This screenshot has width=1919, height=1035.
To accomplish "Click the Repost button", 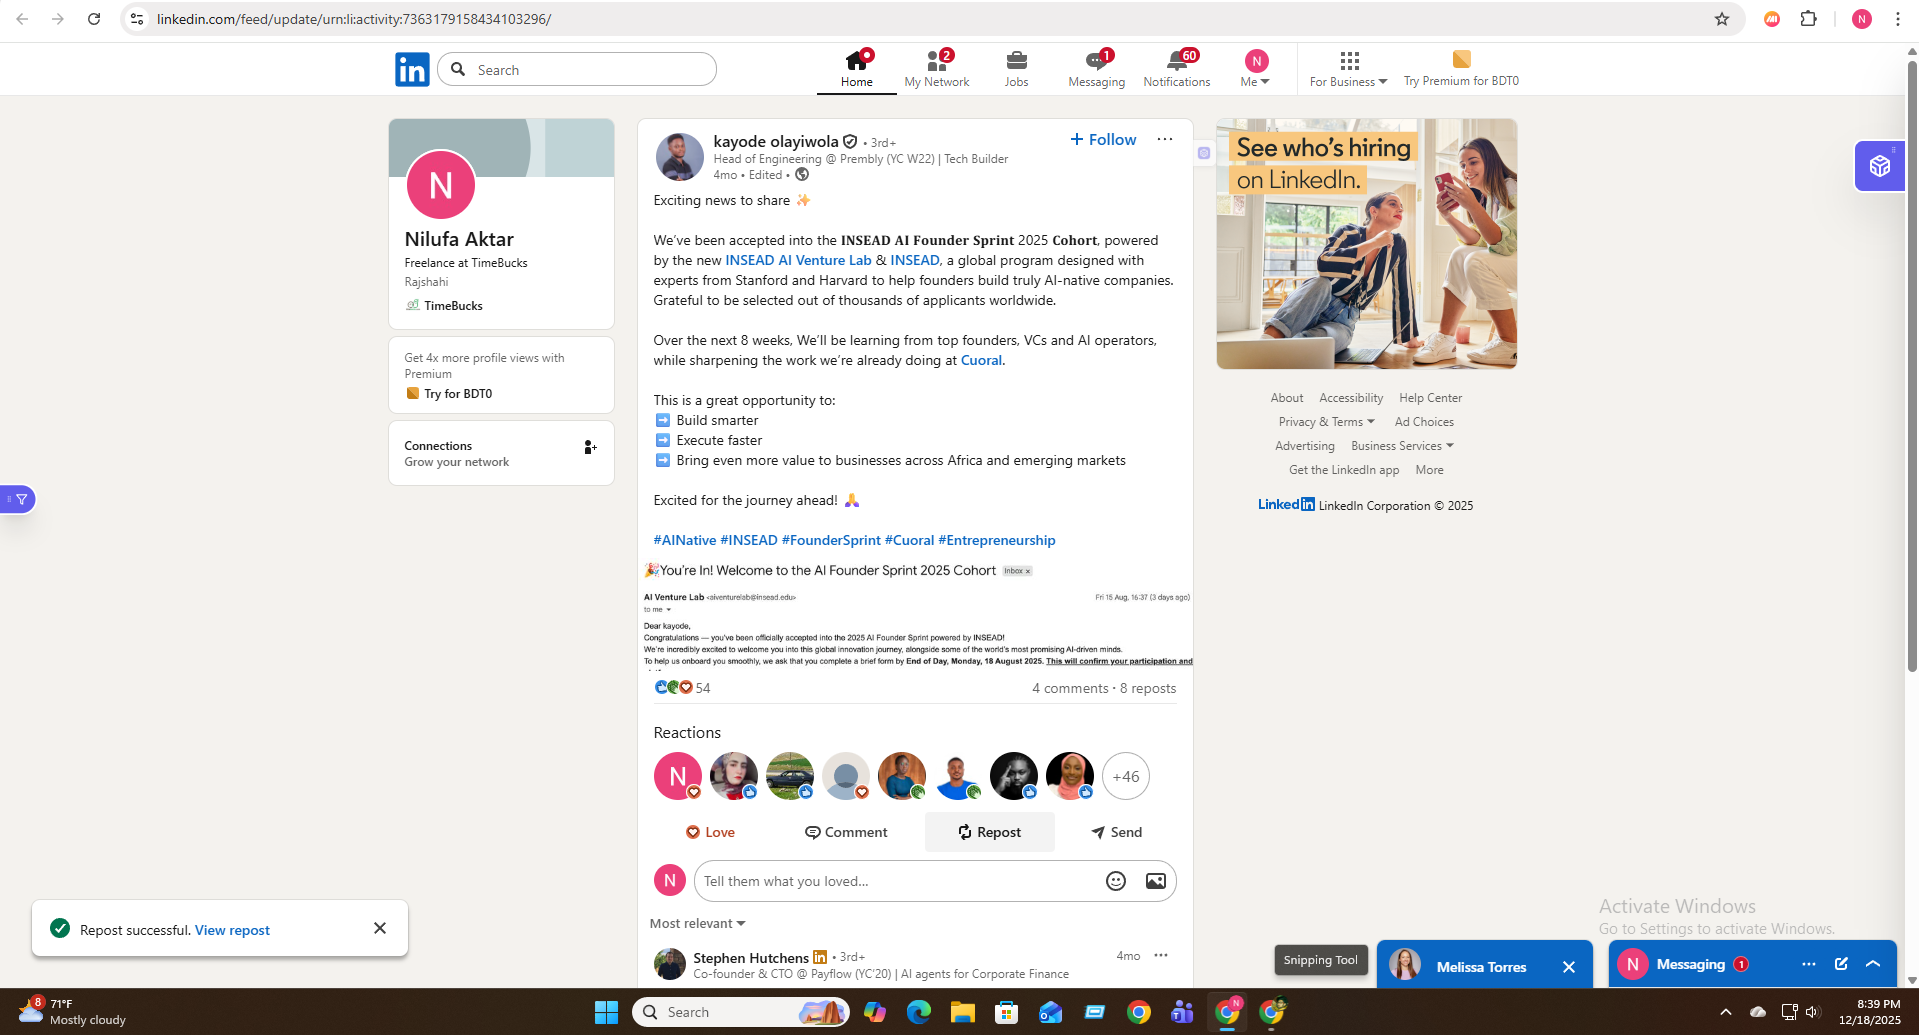I will pyautogui.click(x=989, y=832).
